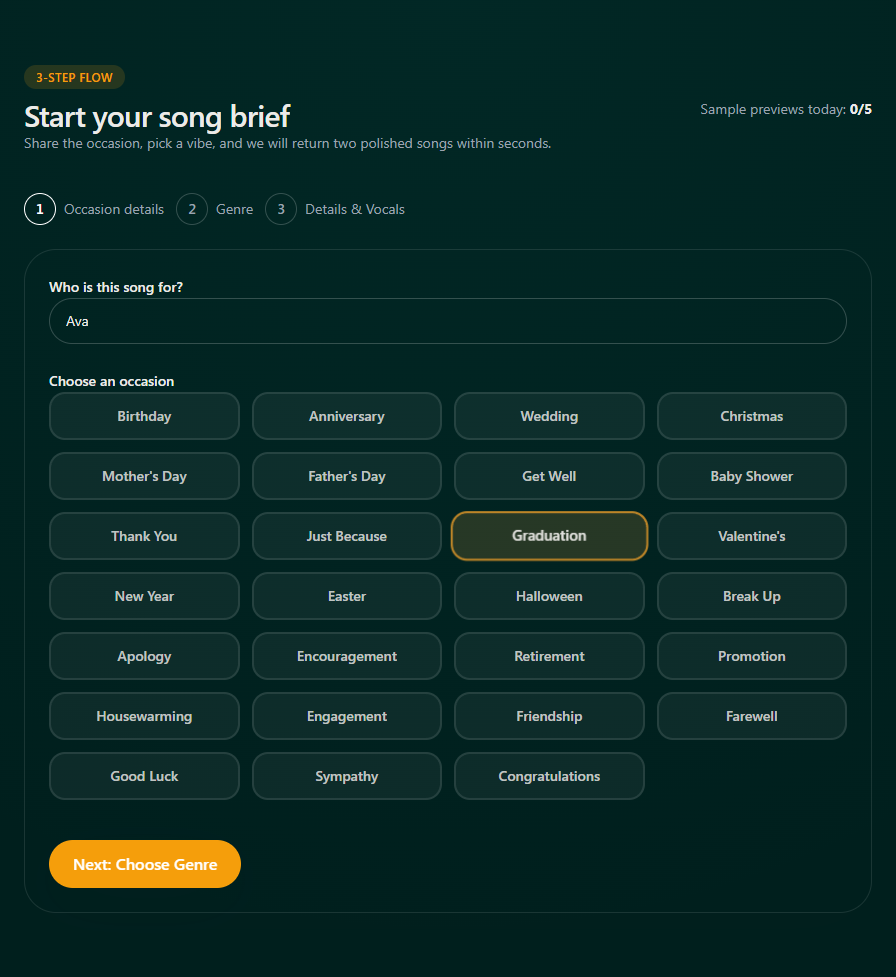This screenshot has height=977, width=896.
Task: Pick the Engagement occasion
Action: (x=346, y=716)
